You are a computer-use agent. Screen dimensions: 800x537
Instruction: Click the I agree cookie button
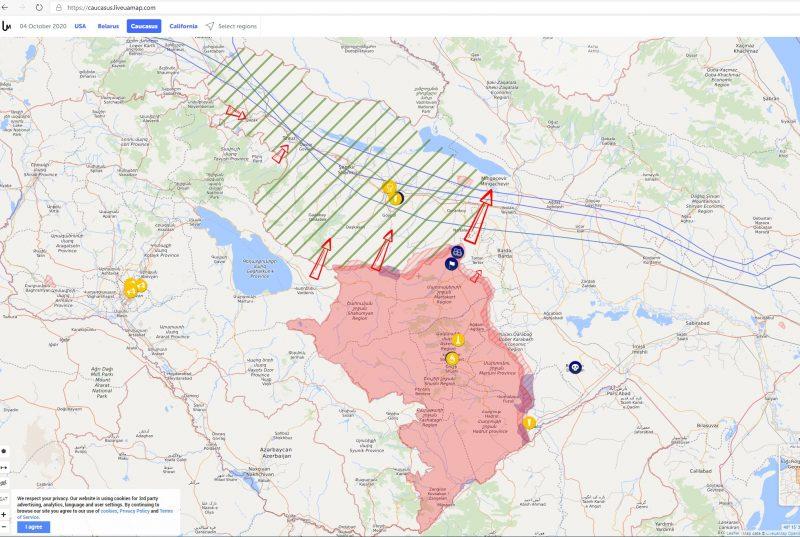tap(33, 526)
